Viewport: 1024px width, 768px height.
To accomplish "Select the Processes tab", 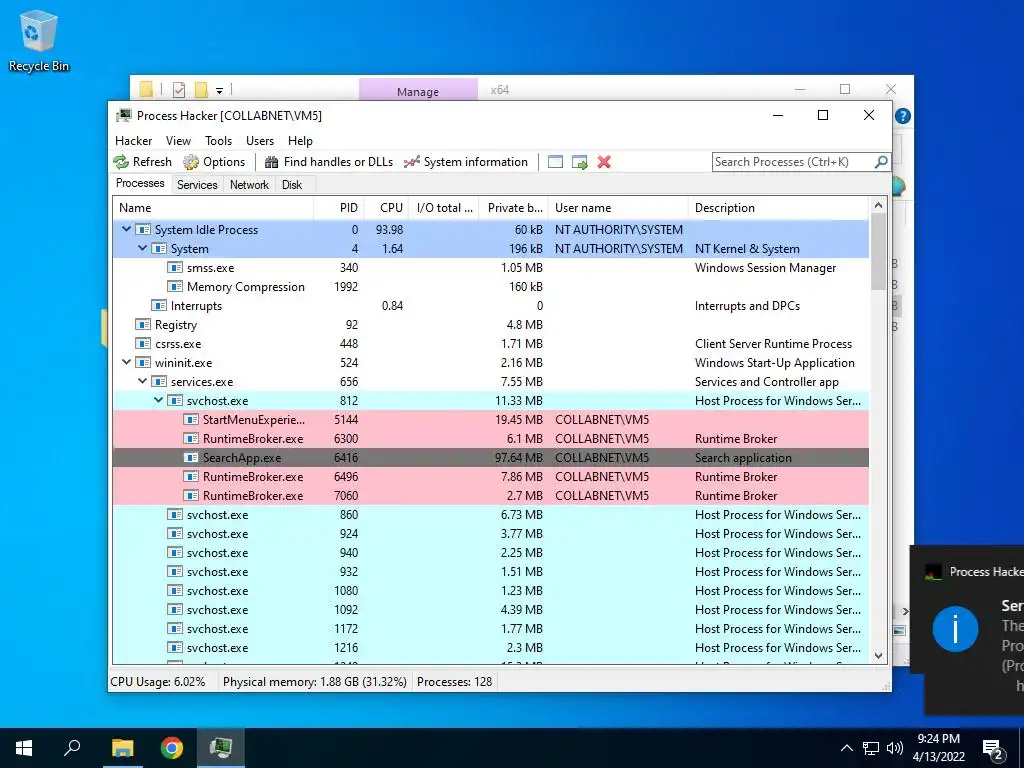I will coord(140,183).
